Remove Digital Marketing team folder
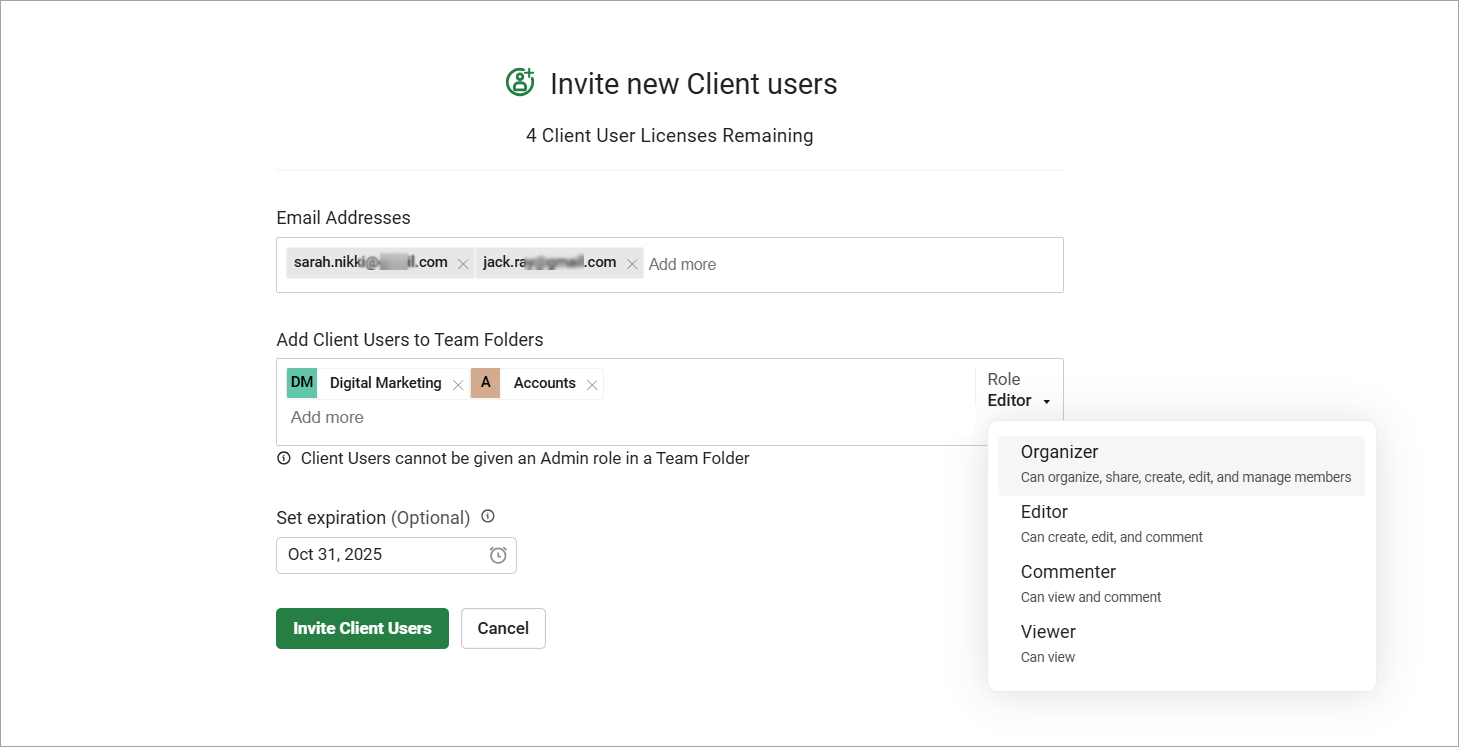This screenshot has height=747, width=1459. [x=458, y=384]
